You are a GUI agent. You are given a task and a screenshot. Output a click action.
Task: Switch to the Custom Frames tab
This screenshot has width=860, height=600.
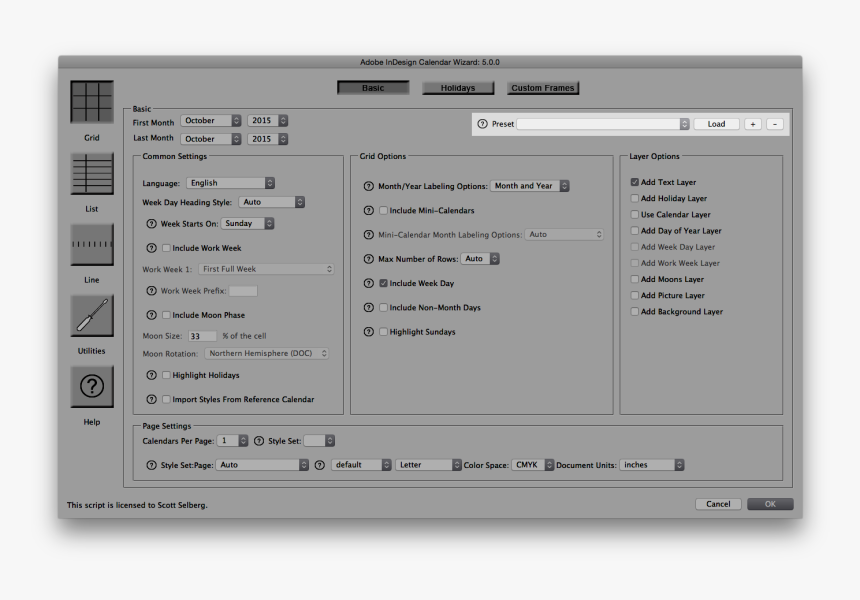point(543,88)
